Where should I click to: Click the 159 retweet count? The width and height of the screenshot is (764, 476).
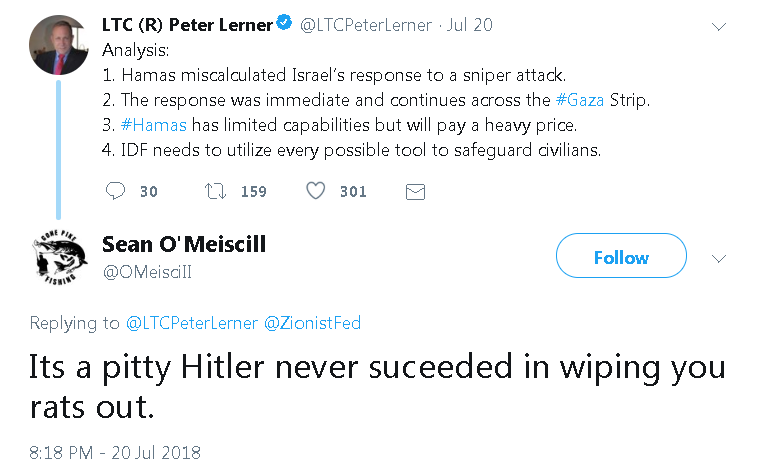254,191
